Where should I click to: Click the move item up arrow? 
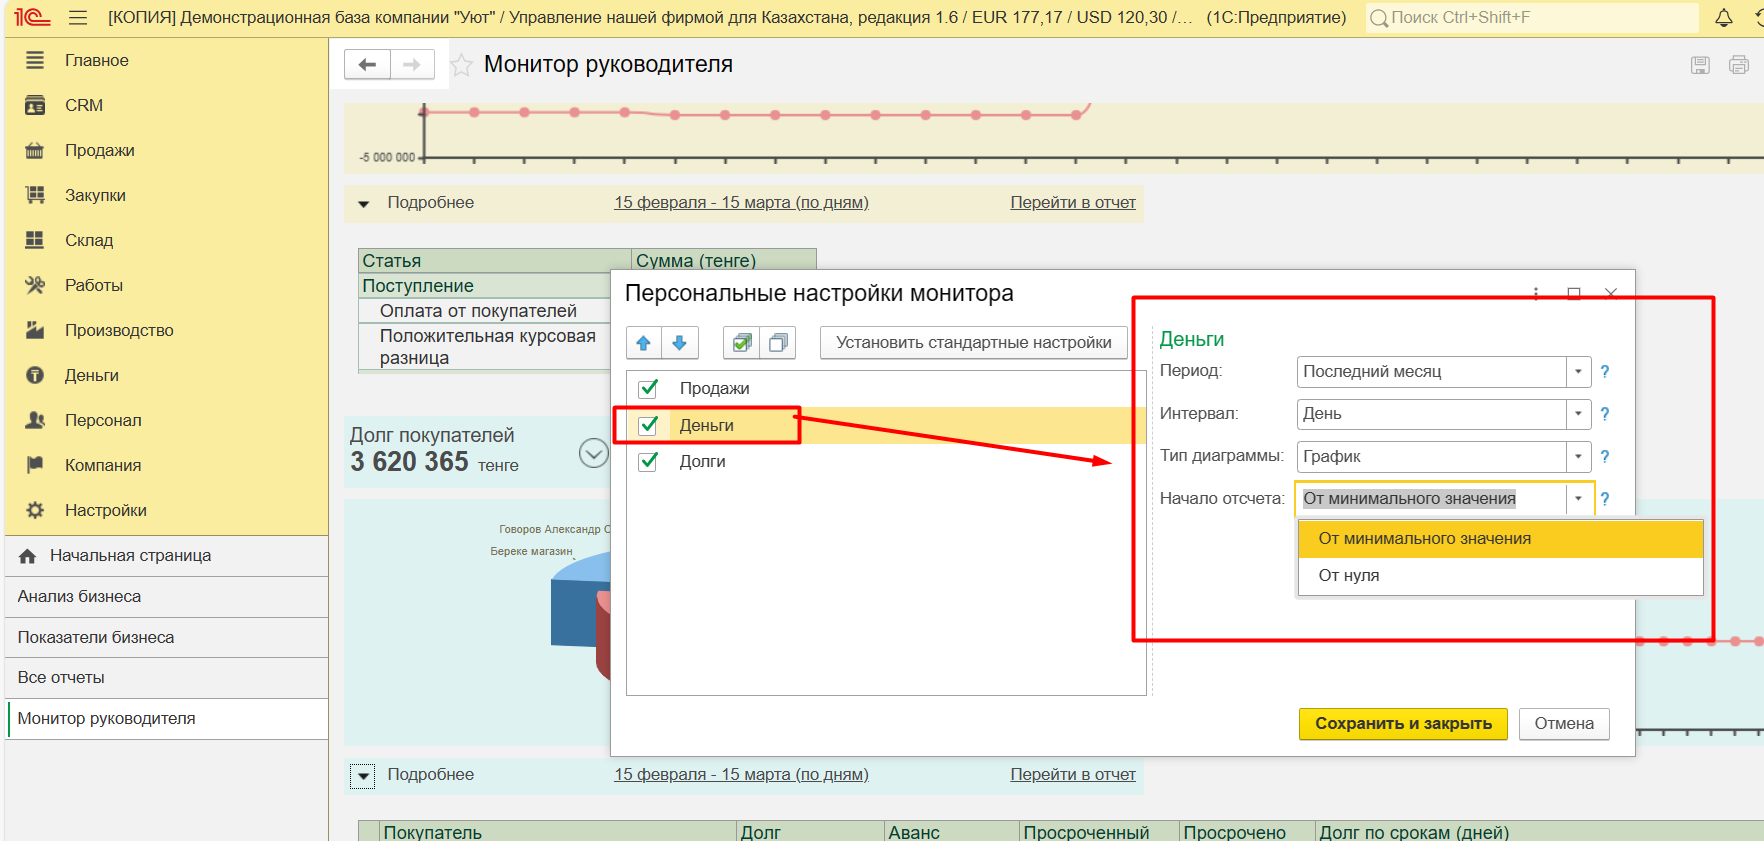[x=643, y=343]
